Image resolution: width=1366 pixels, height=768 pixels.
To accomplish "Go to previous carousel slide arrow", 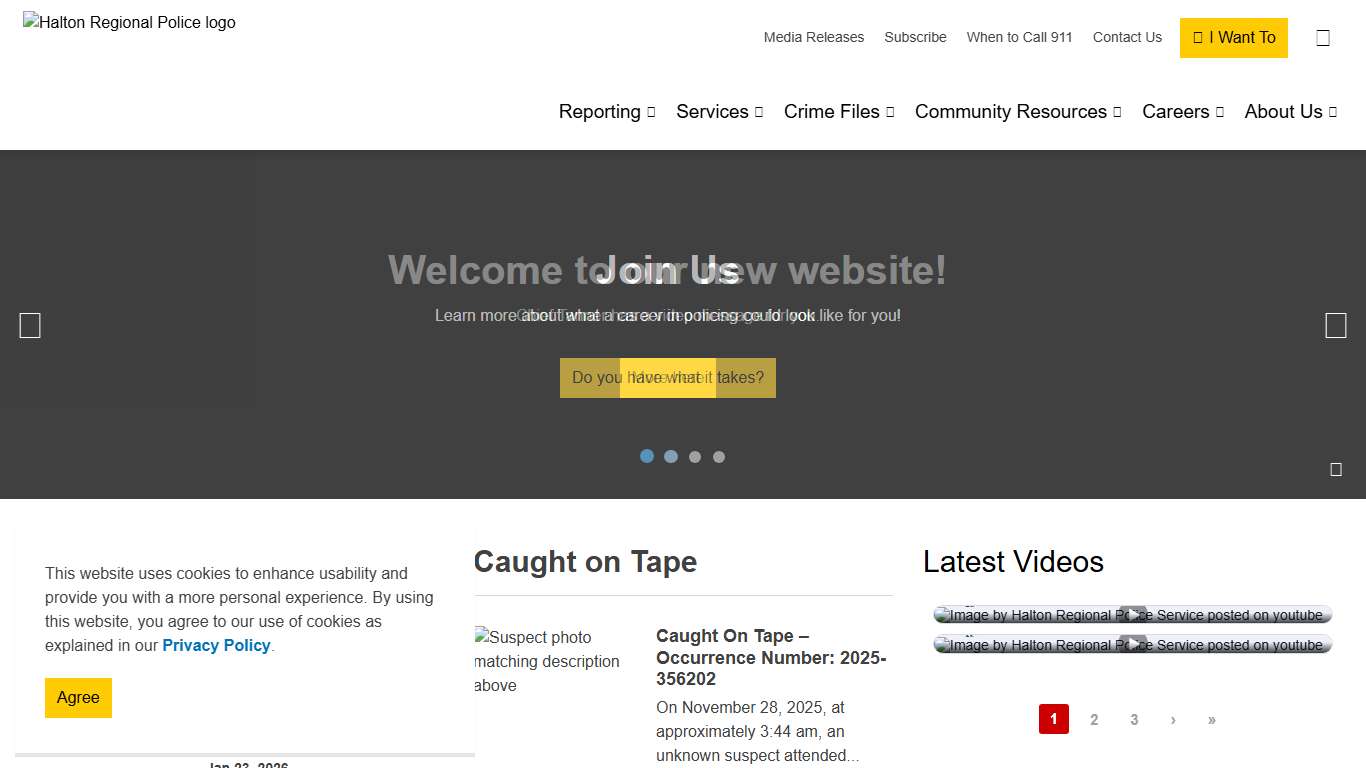I will pos(30,325).
